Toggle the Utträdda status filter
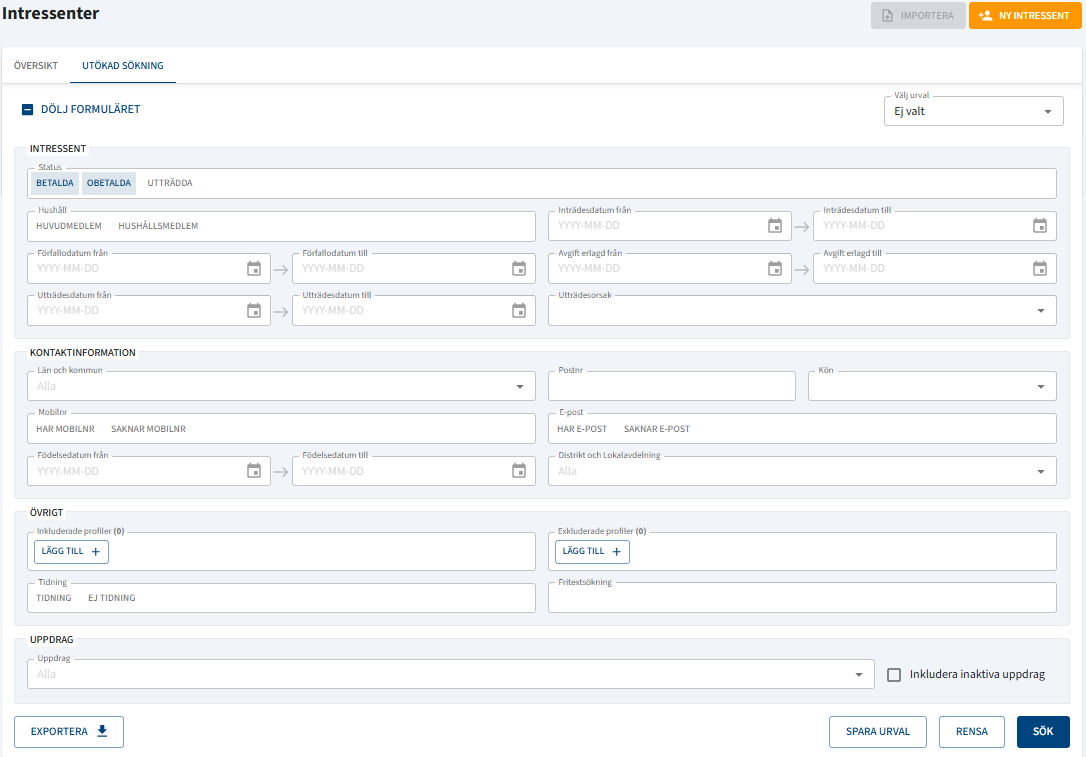The image size is (1086, 757). 170,184
